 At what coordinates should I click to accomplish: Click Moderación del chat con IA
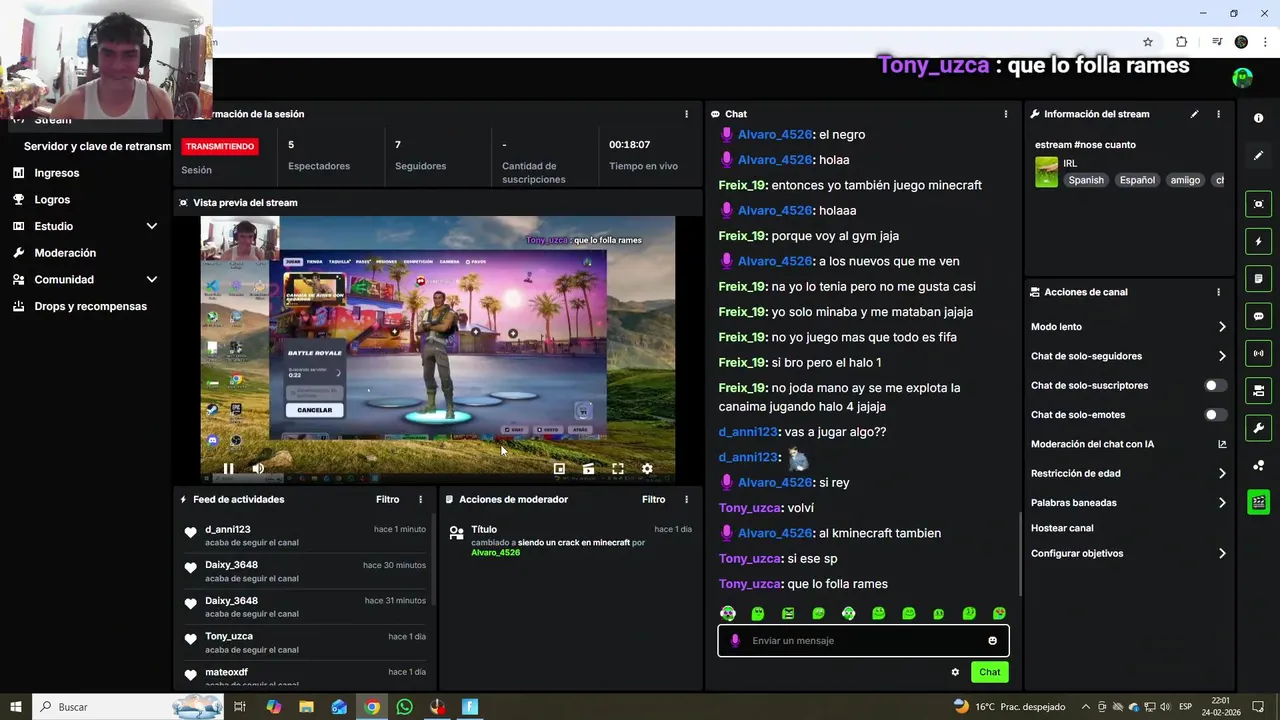coord(1092,444)
